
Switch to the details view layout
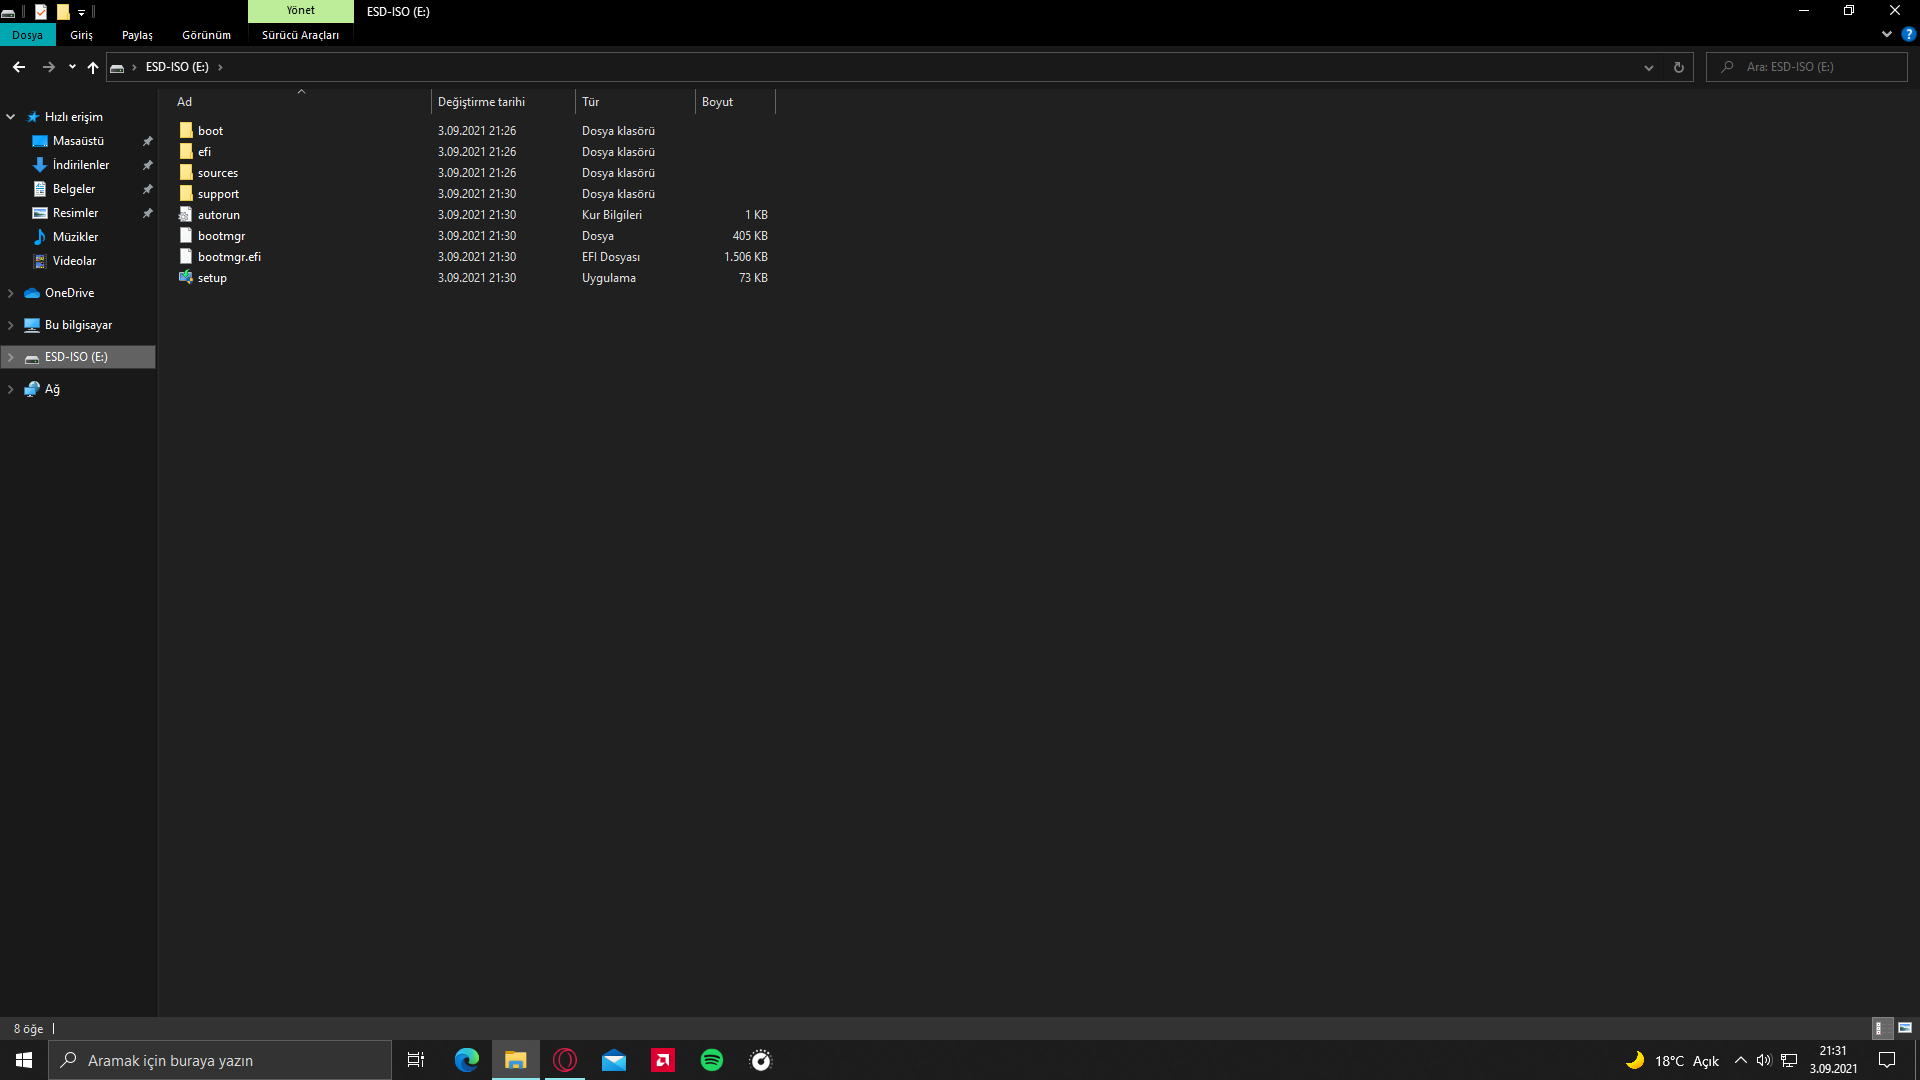(x=1880, y=1028)
